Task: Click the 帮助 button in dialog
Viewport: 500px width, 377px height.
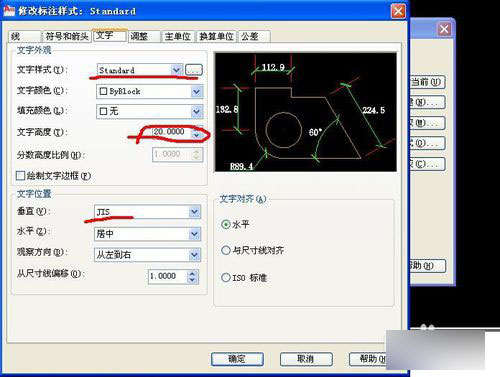Action: pyautogui.click(x=368, y=359)
